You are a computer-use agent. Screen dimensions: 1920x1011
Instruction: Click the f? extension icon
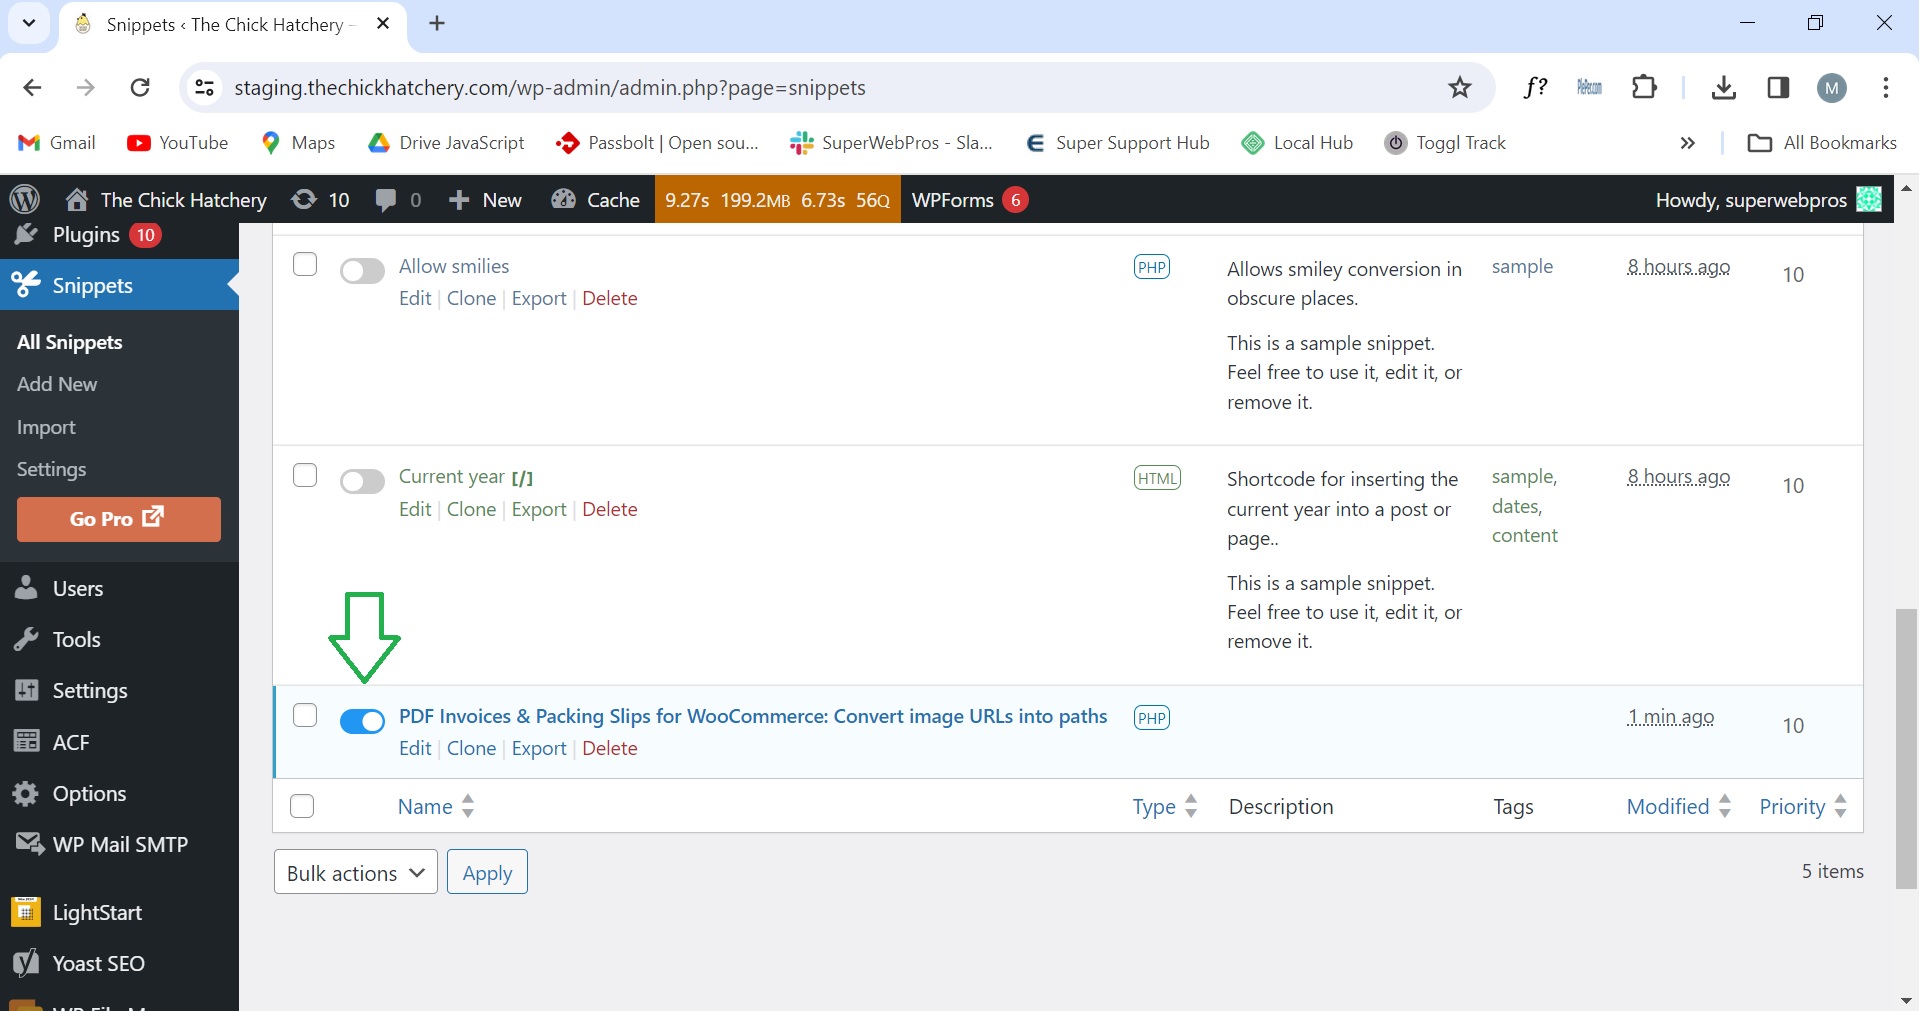coord(1535,88)
